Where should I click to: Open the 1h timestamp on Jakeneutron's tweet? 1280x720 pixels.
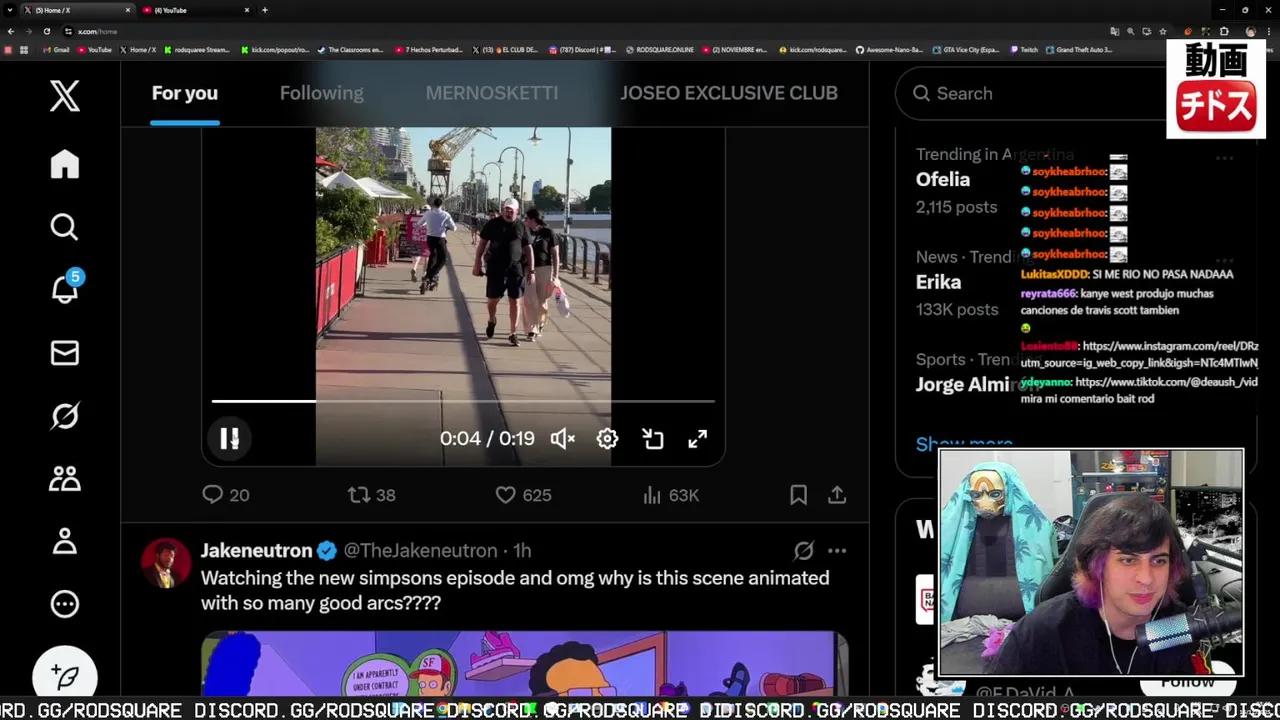[522, 551]
